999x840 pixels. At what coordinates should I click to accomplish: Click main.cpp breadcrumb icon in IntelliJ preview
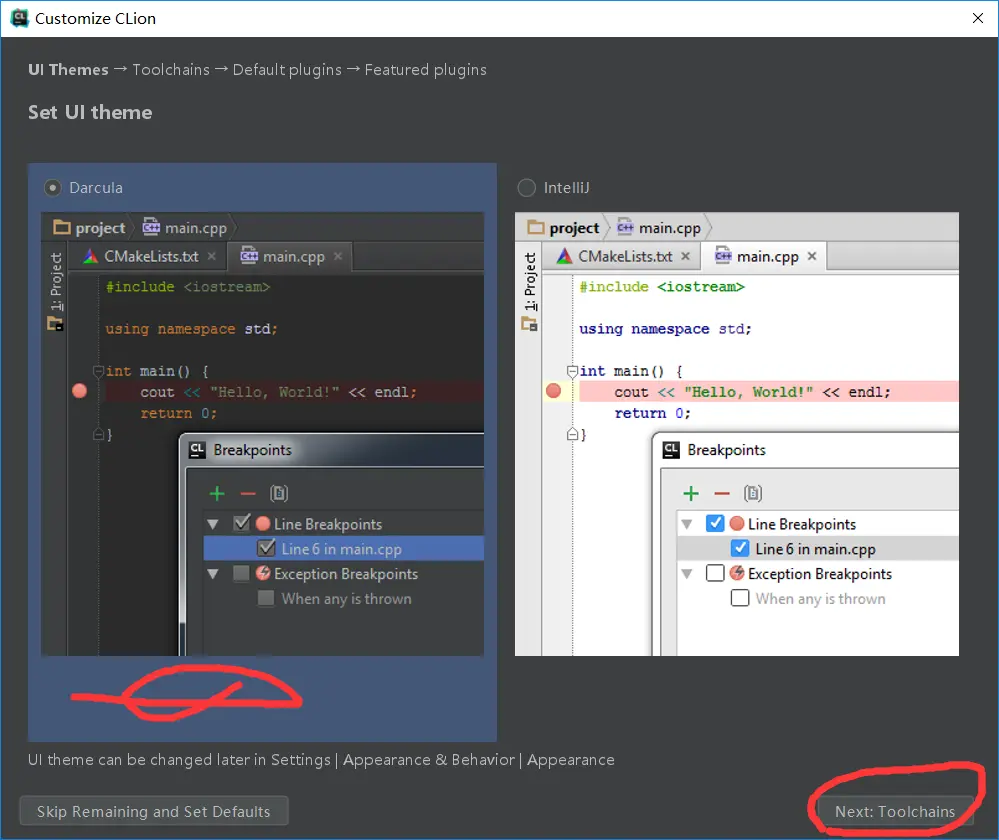[x=625, y=226]
